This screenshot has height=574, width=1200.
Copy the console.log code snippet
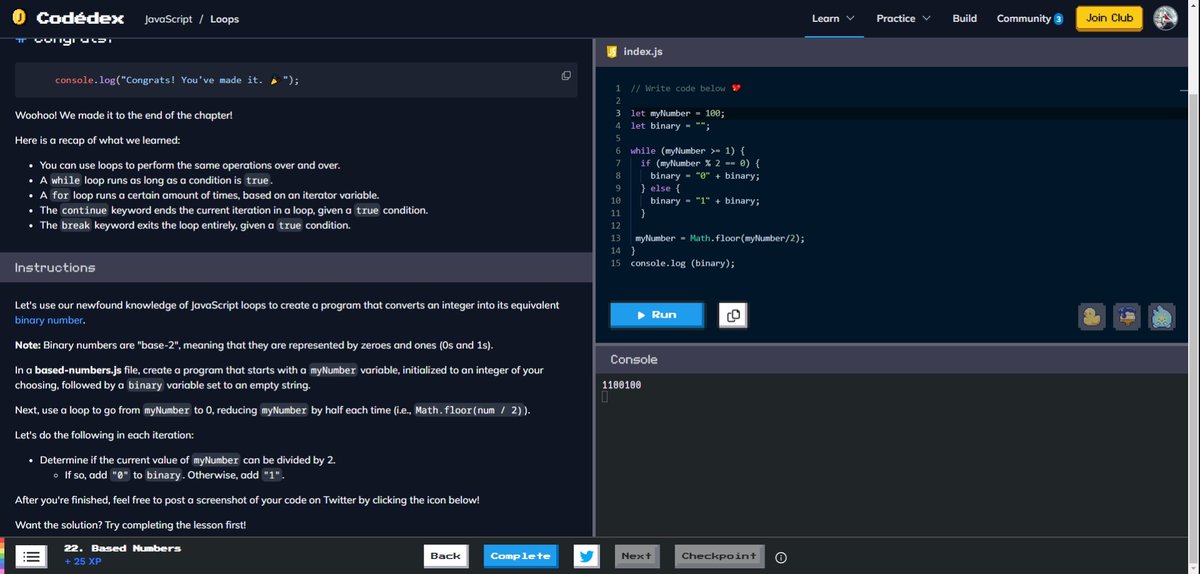point(566,76)
